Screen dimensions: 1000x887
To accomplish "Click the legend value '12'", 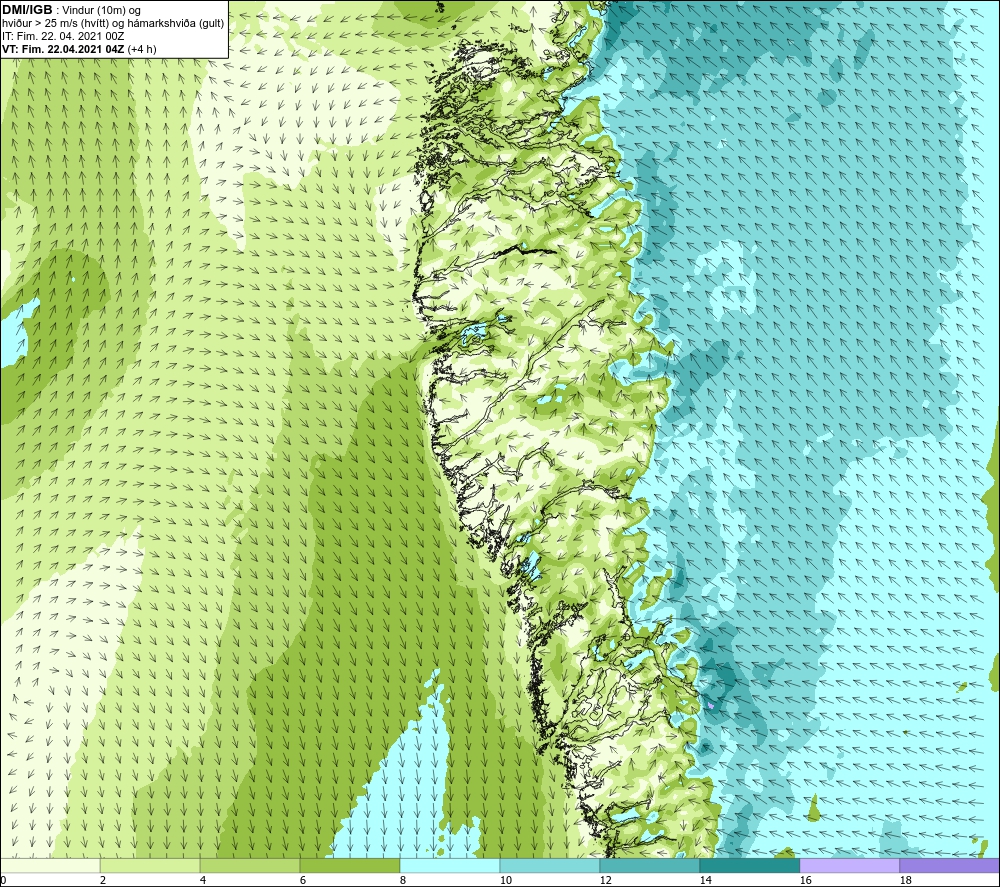I will click(605, 881).
